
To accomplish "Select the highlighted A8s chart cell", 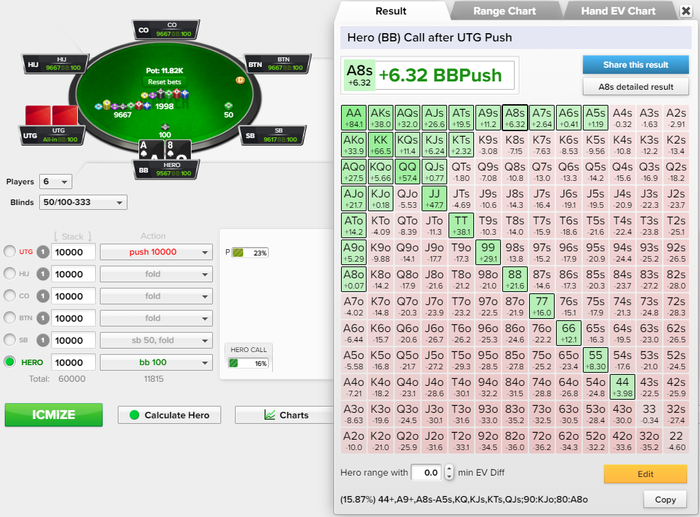I will 515,117.
